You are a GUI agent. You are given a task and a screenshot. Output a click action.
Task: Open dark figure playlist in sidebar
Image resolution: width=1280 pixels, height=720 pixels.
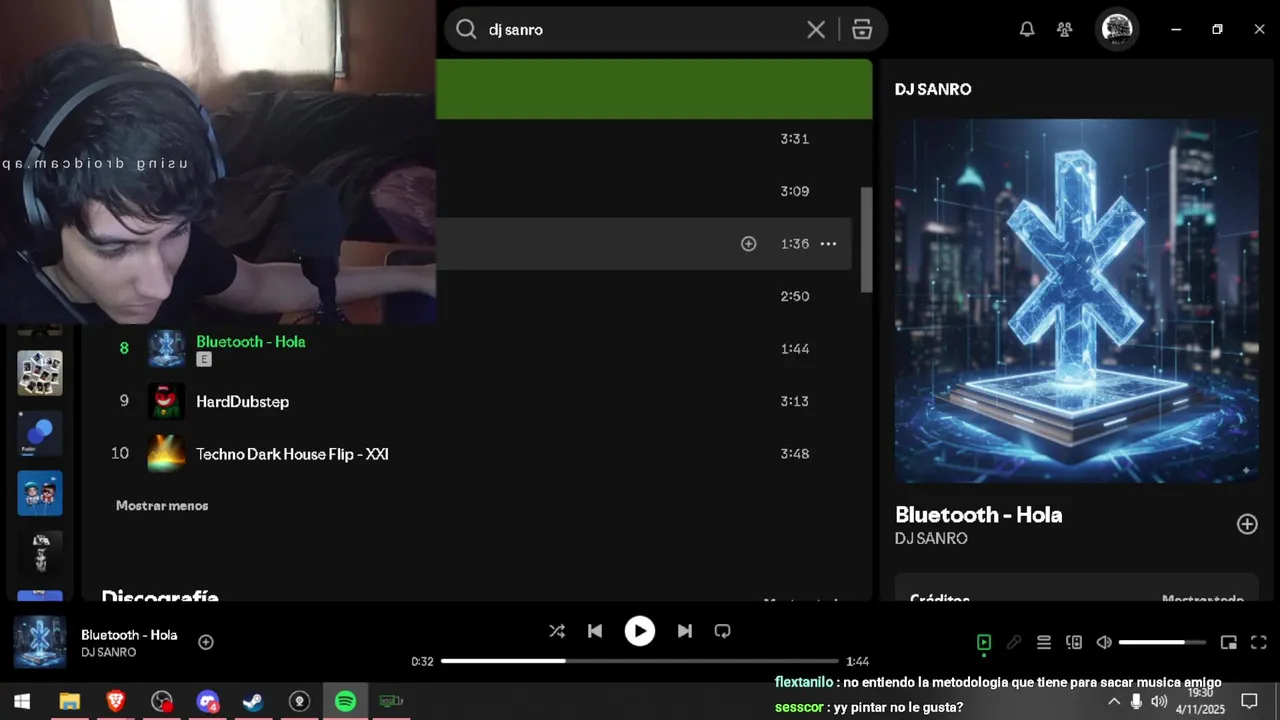[40, 553]
